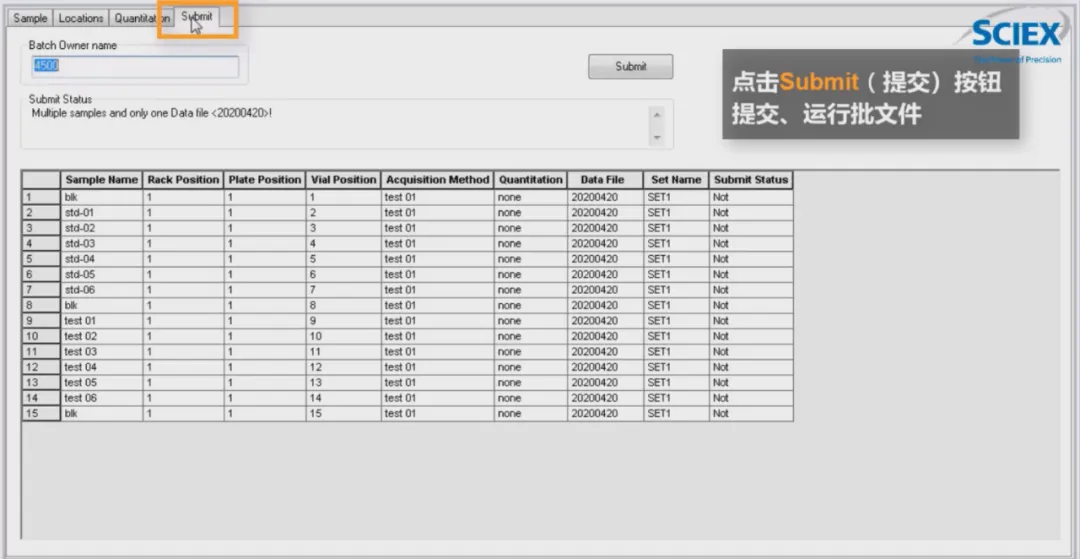Click the Submit Status message text
The image size is (1080, 559).
(152, 113)
